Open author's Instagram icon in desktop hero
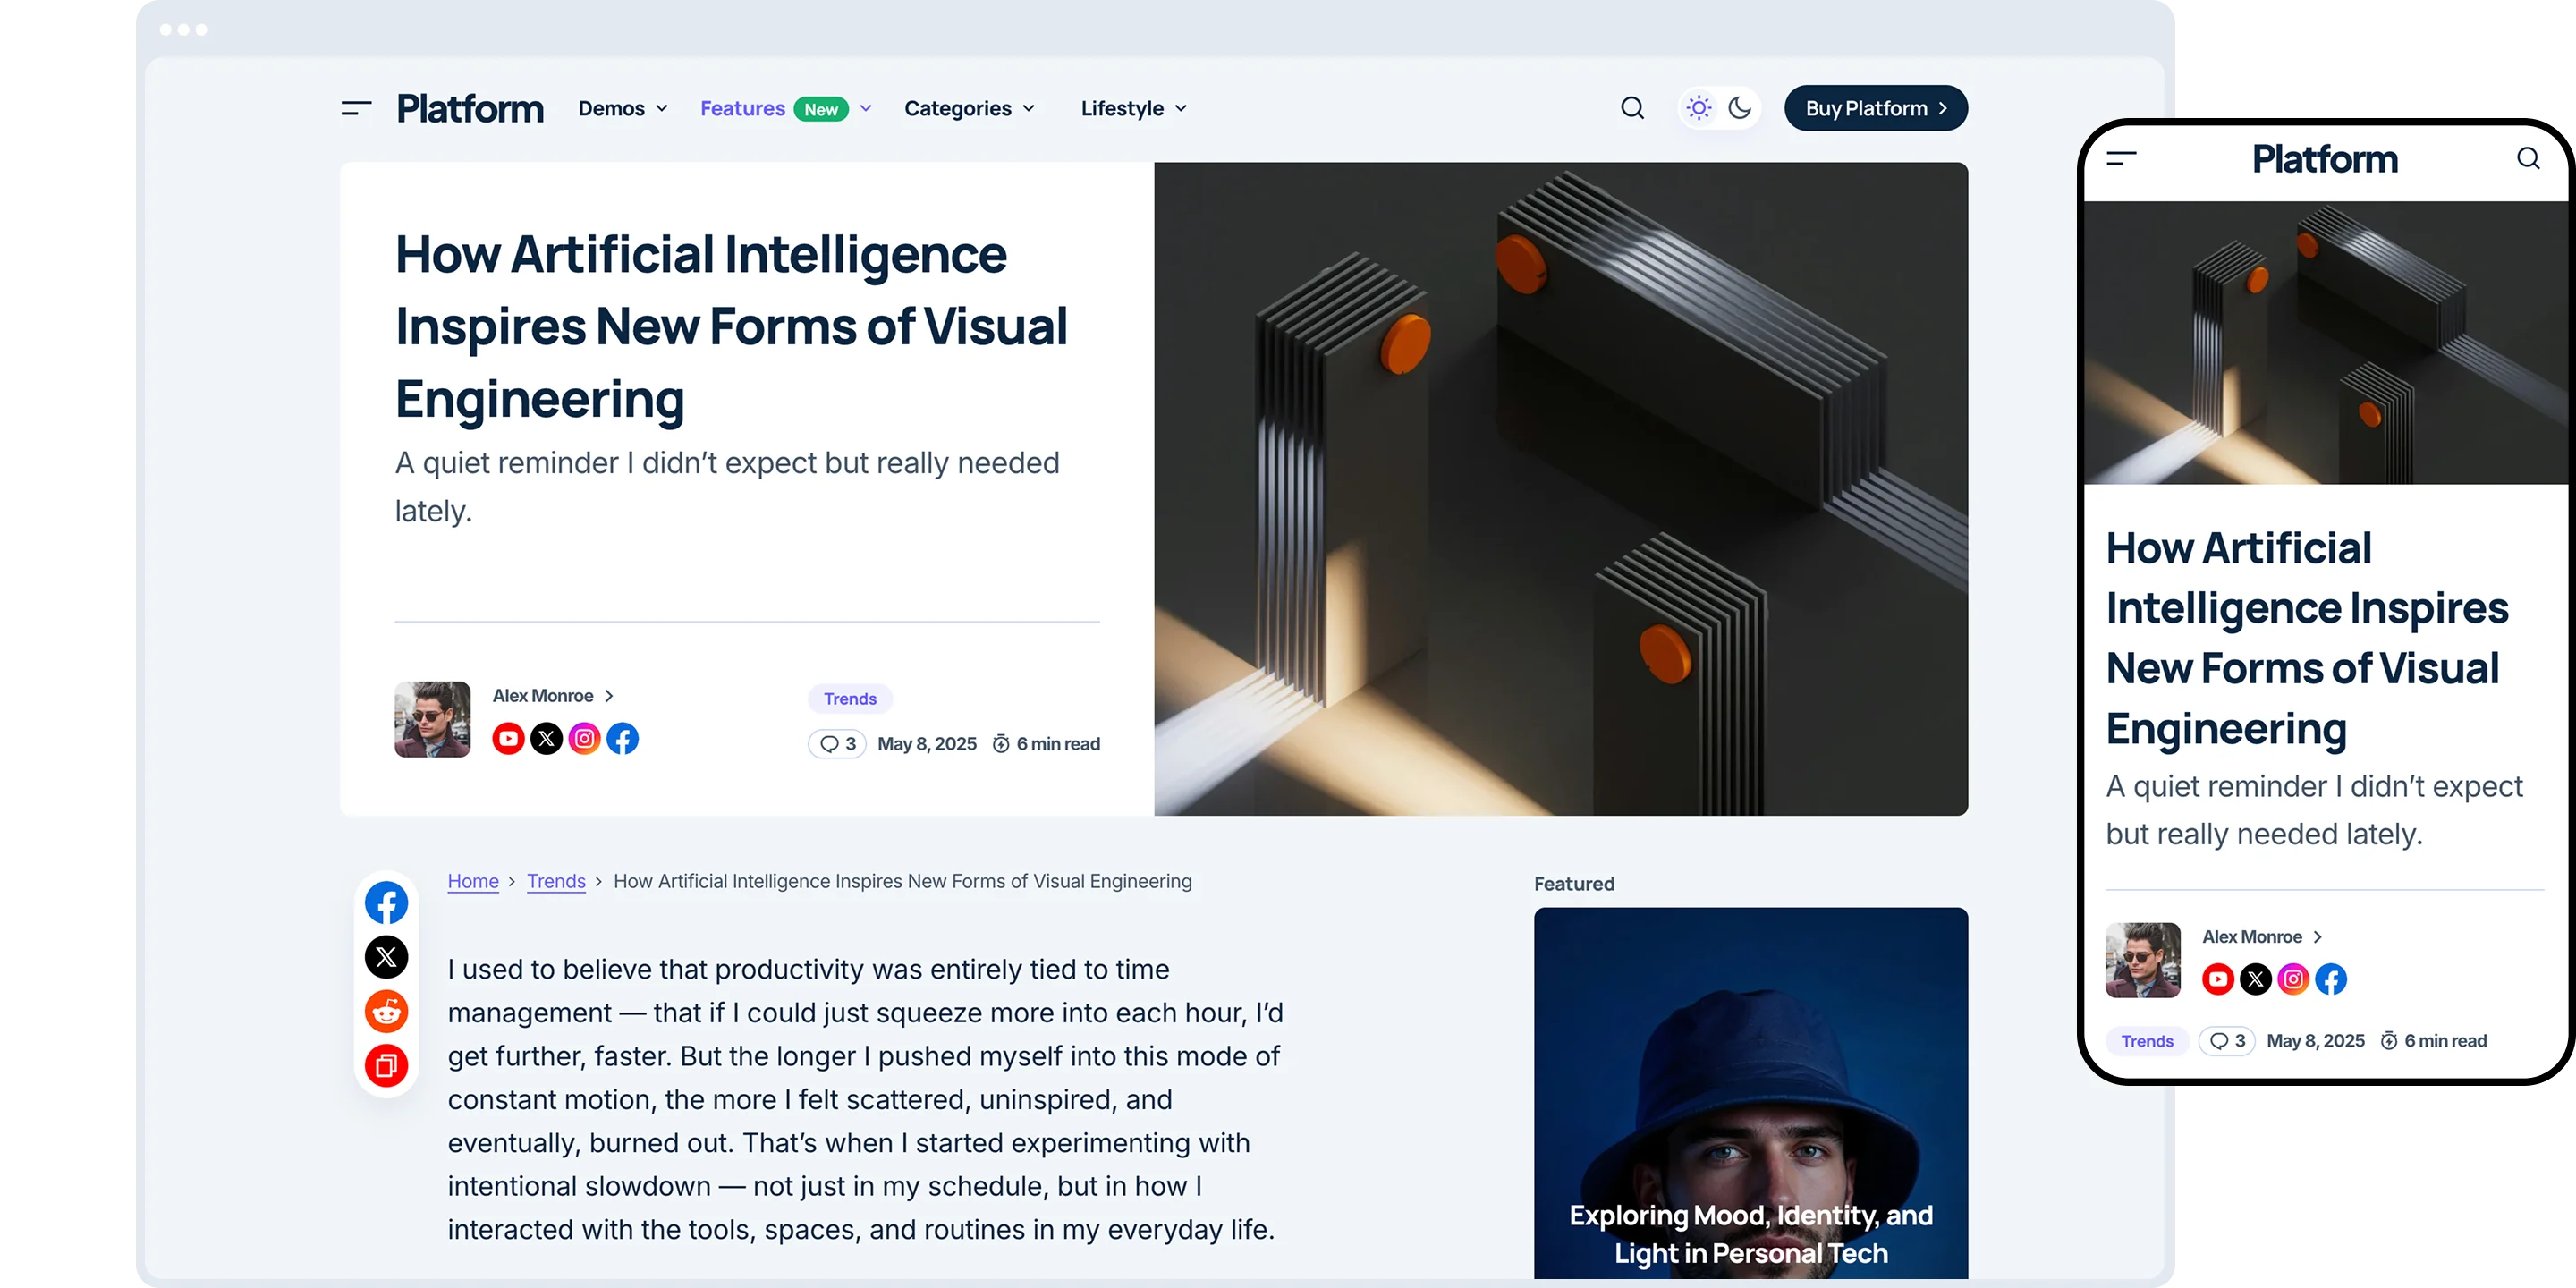 pos(584,739)
